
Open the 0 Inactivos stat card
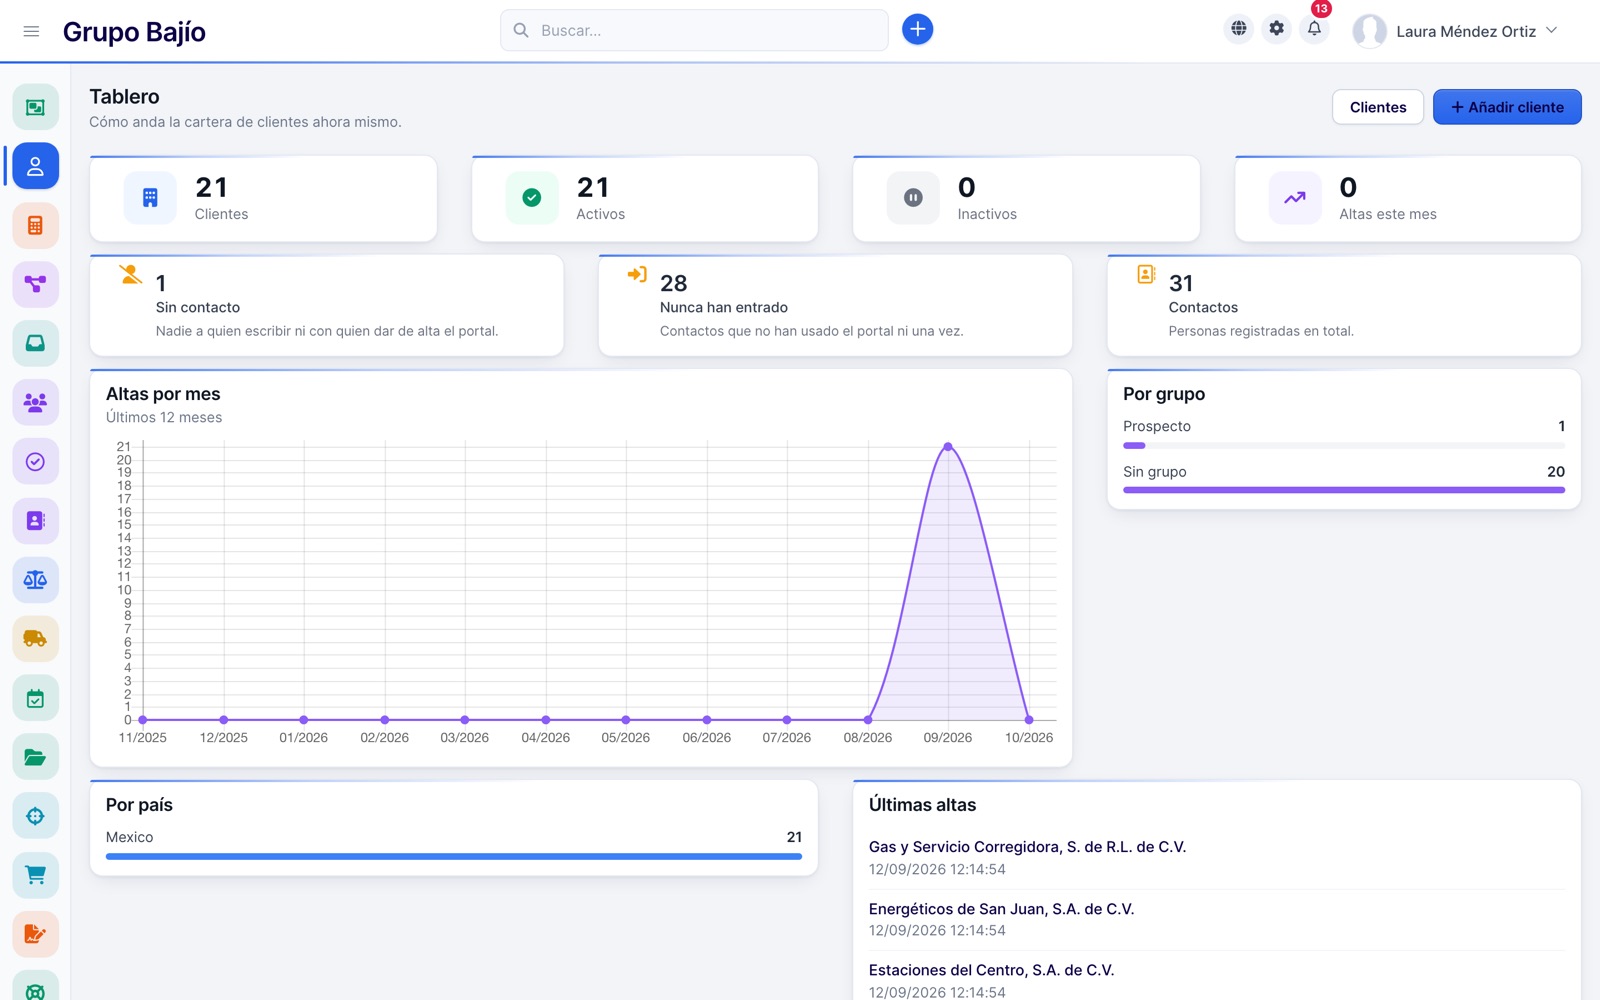coord(1026,198)
